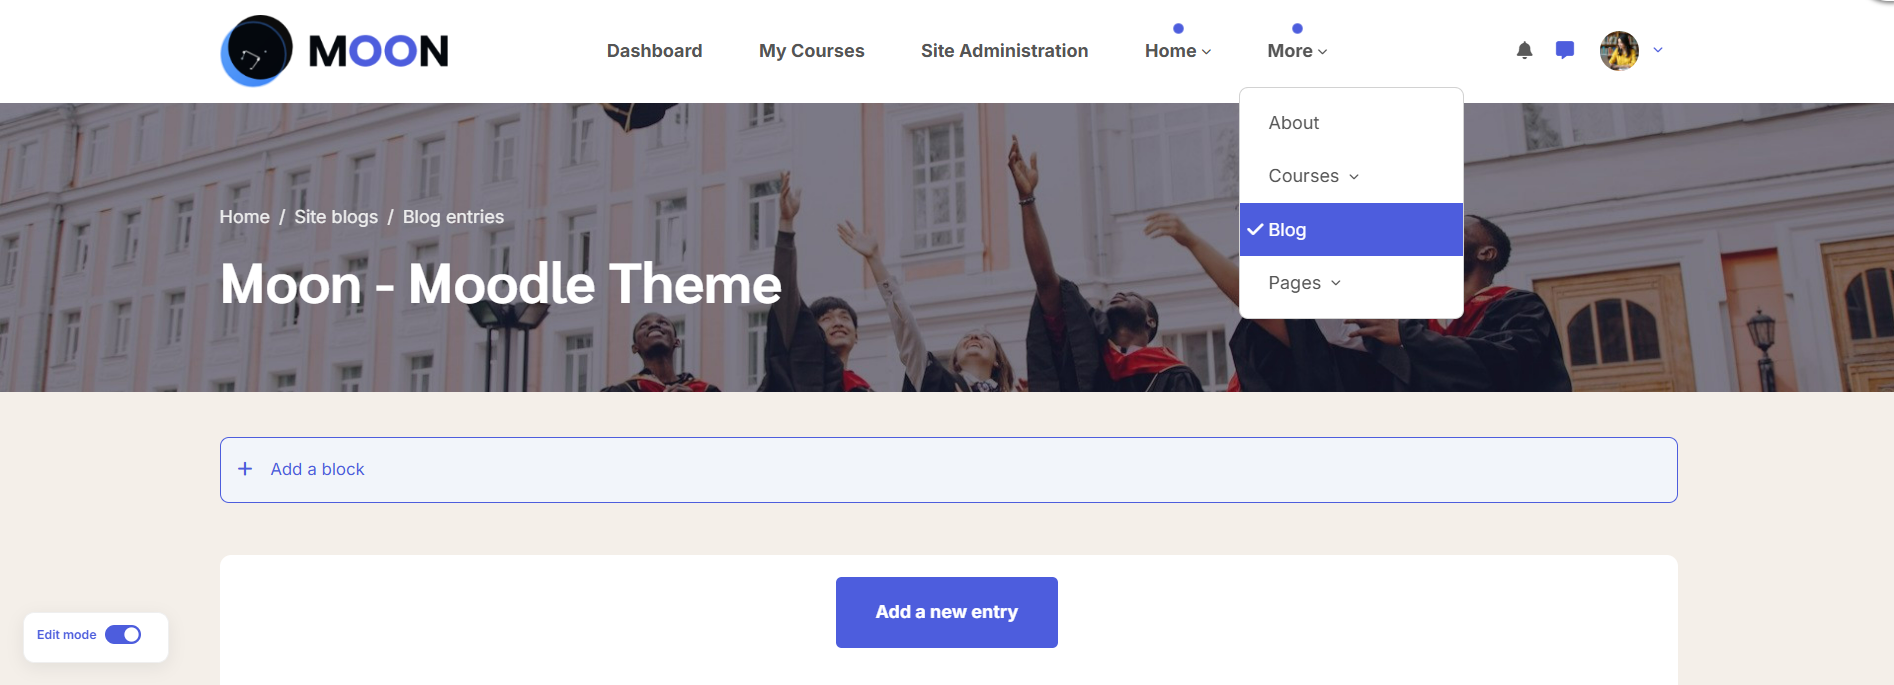Screen dimensions: 1894x685
Task: Expand the Pages submenu
Action: click(1304, 283)
